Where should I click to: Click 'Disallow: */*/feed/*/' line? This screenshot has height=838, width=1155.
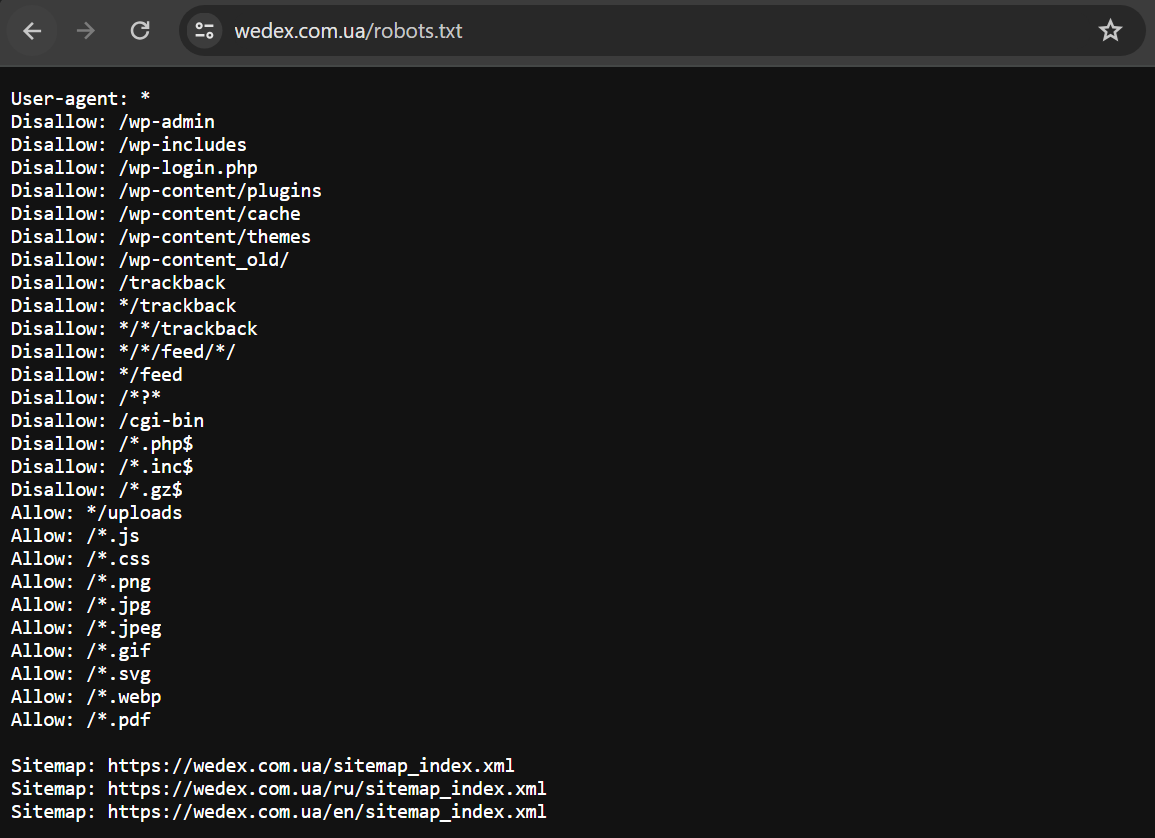pos(123,351)
